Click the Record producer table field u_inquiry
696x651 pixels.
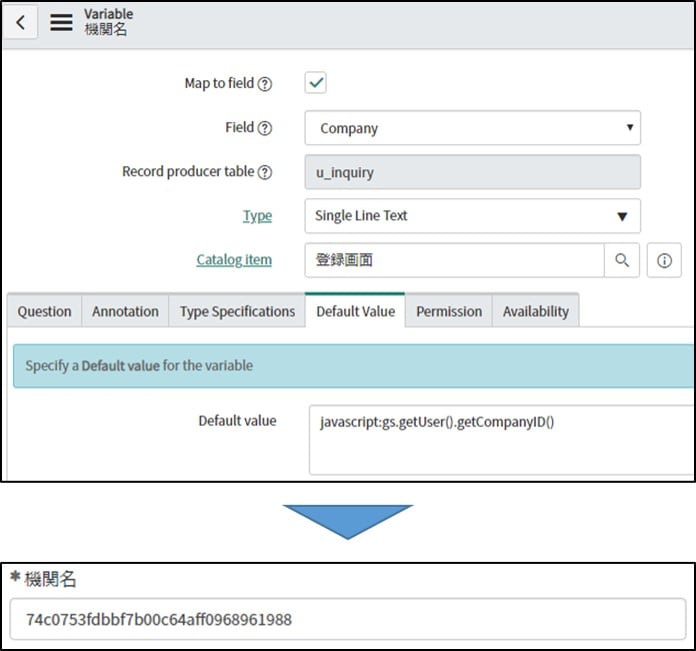coord(472,172)
